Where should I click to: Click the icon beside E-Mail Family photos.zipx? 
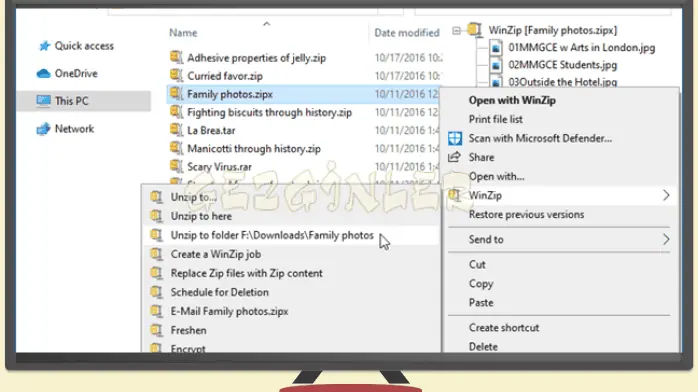tap(156, 311)
